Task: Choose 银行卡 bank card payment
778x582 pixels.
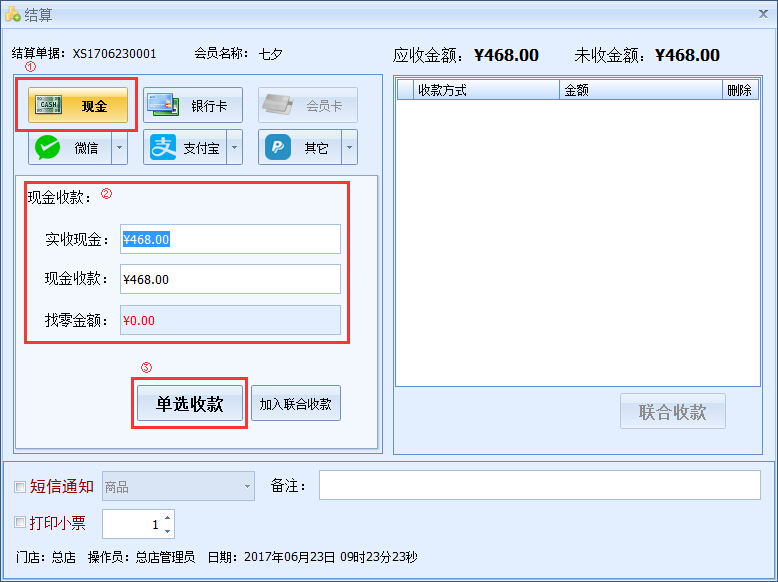Action: (164, 105)
